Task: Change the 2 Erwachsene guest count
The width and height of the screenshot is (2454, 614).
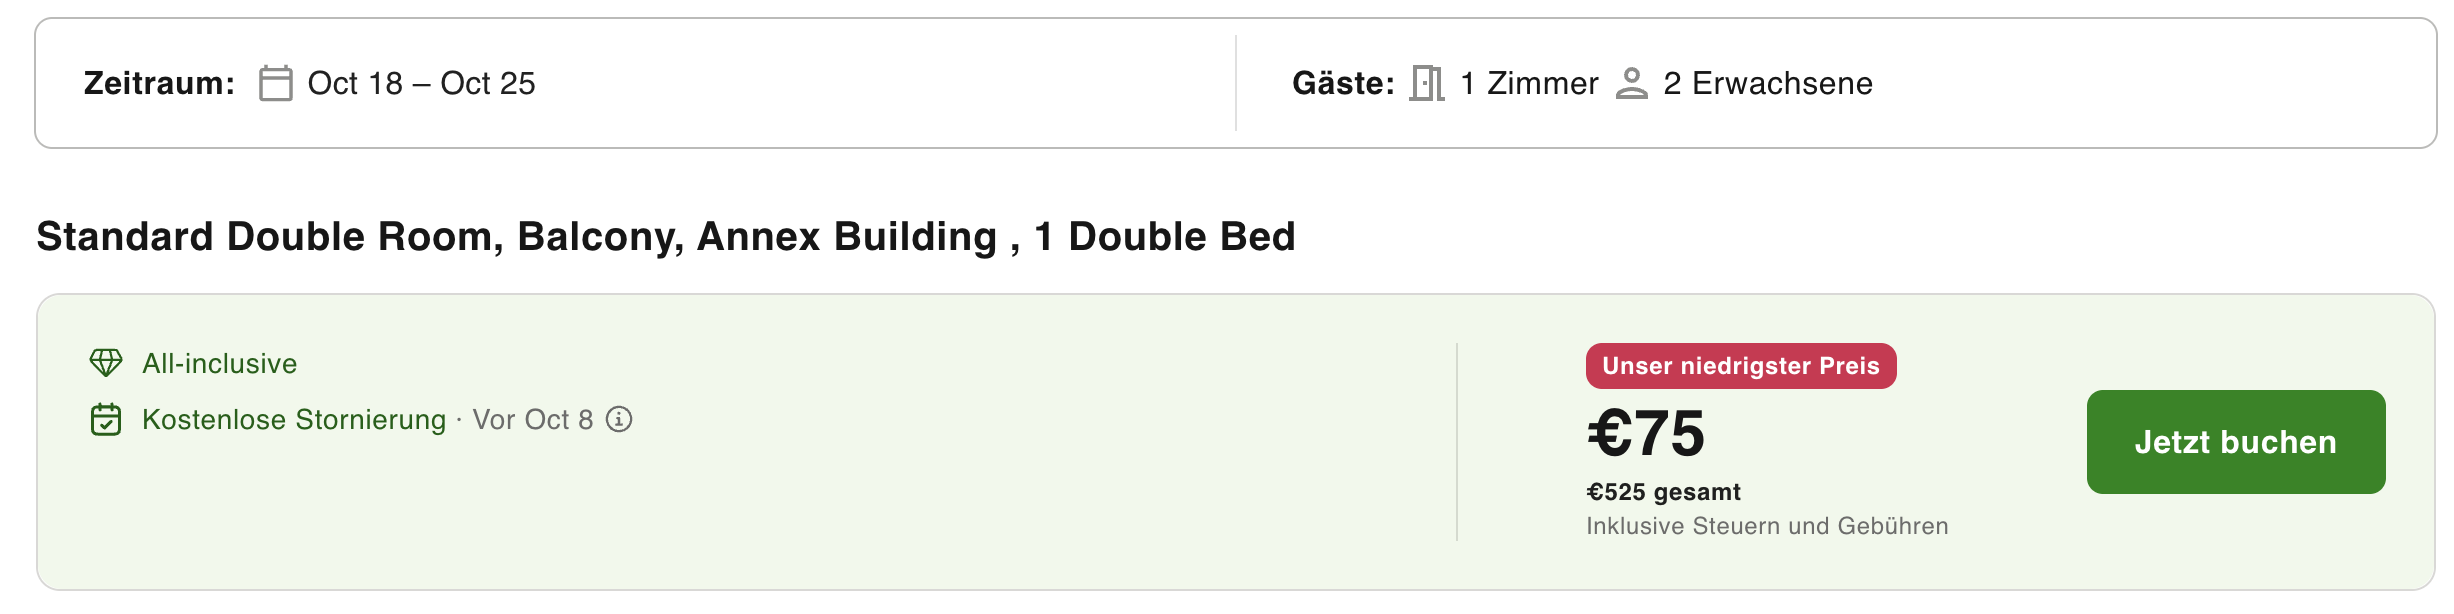Action: tap(1768, 83)
